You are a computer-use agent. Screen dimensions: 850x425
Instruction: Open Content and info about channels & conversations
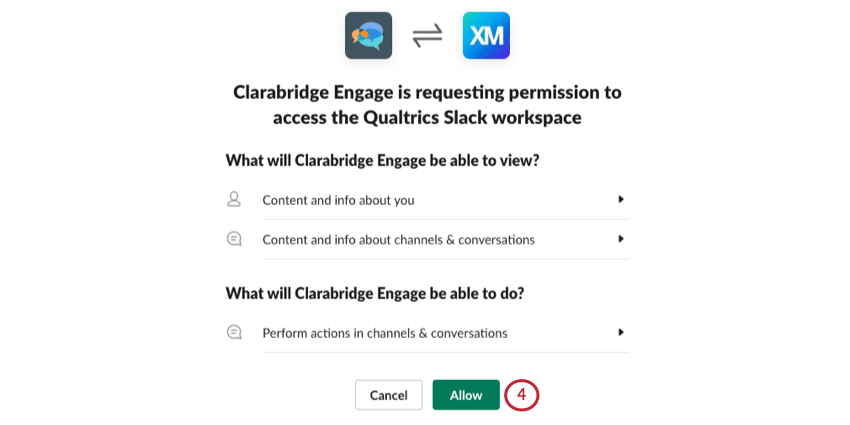(428, 240)
